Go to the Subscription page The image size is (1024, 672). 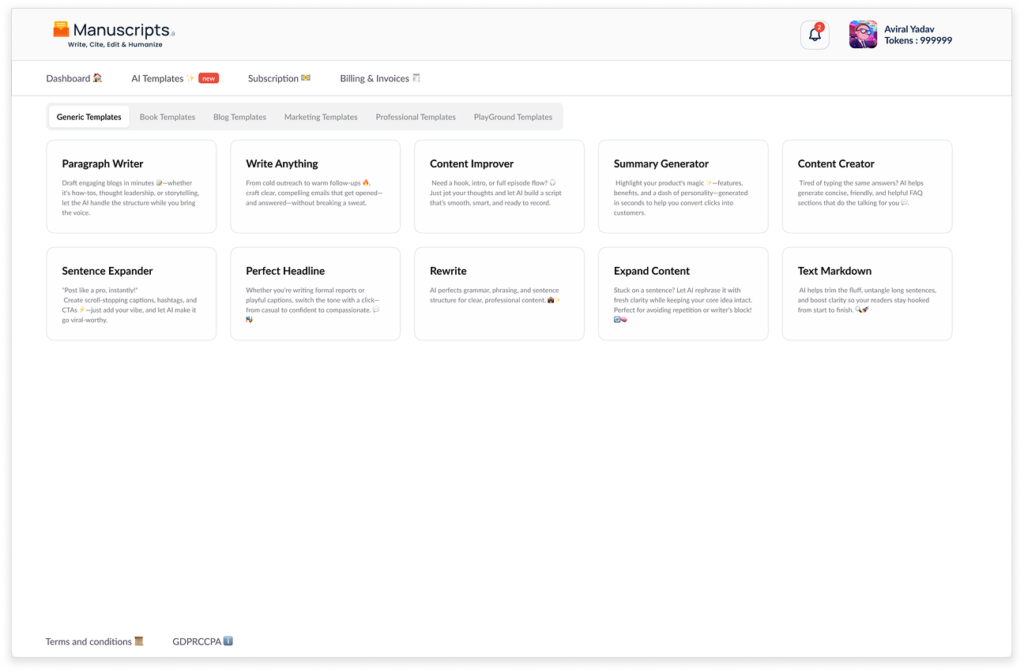coord(279,78)
